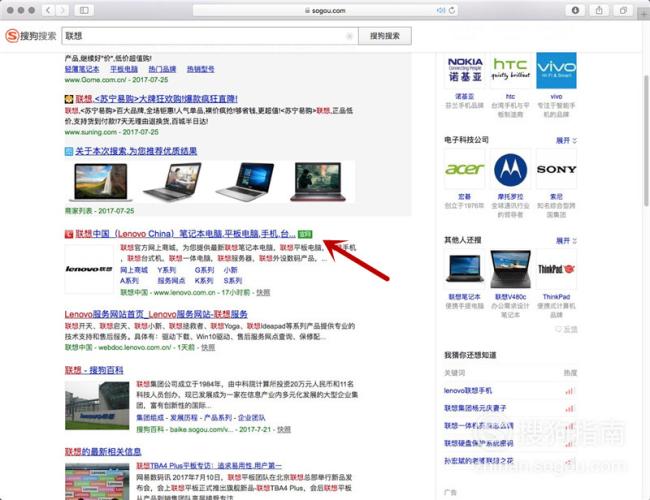Click the Lenovo building photo in baike result

97,405
